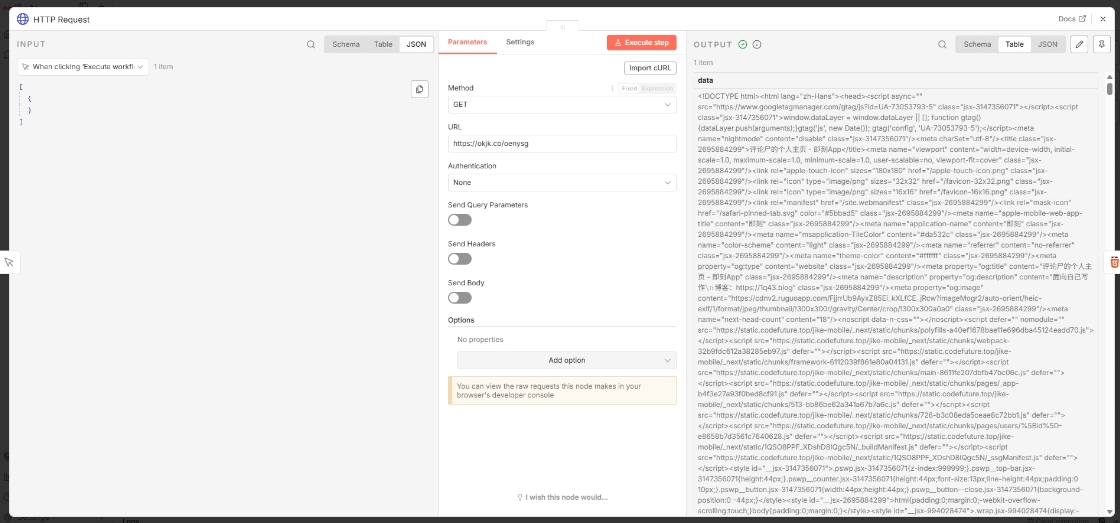Switch to the Settings tab
Image resolution: width=1120 pixels, height=523 pixels.
pyautogui.click(x=520, y=42)
